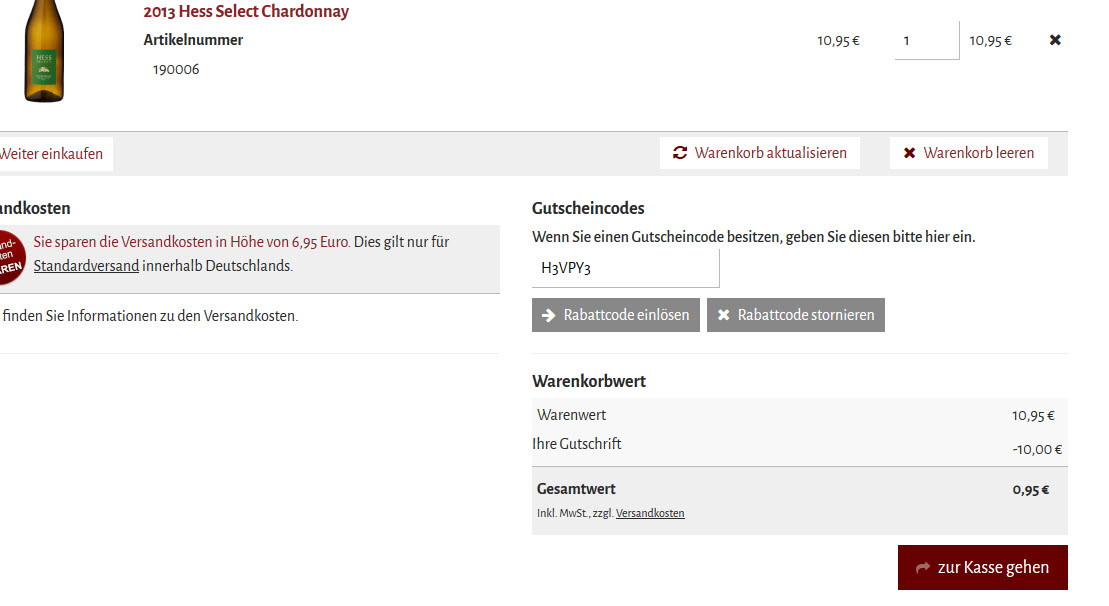The image size is (1109, 606).
Task: Cancel the code with Rabattcode stornieren
Action: point(796,315)
